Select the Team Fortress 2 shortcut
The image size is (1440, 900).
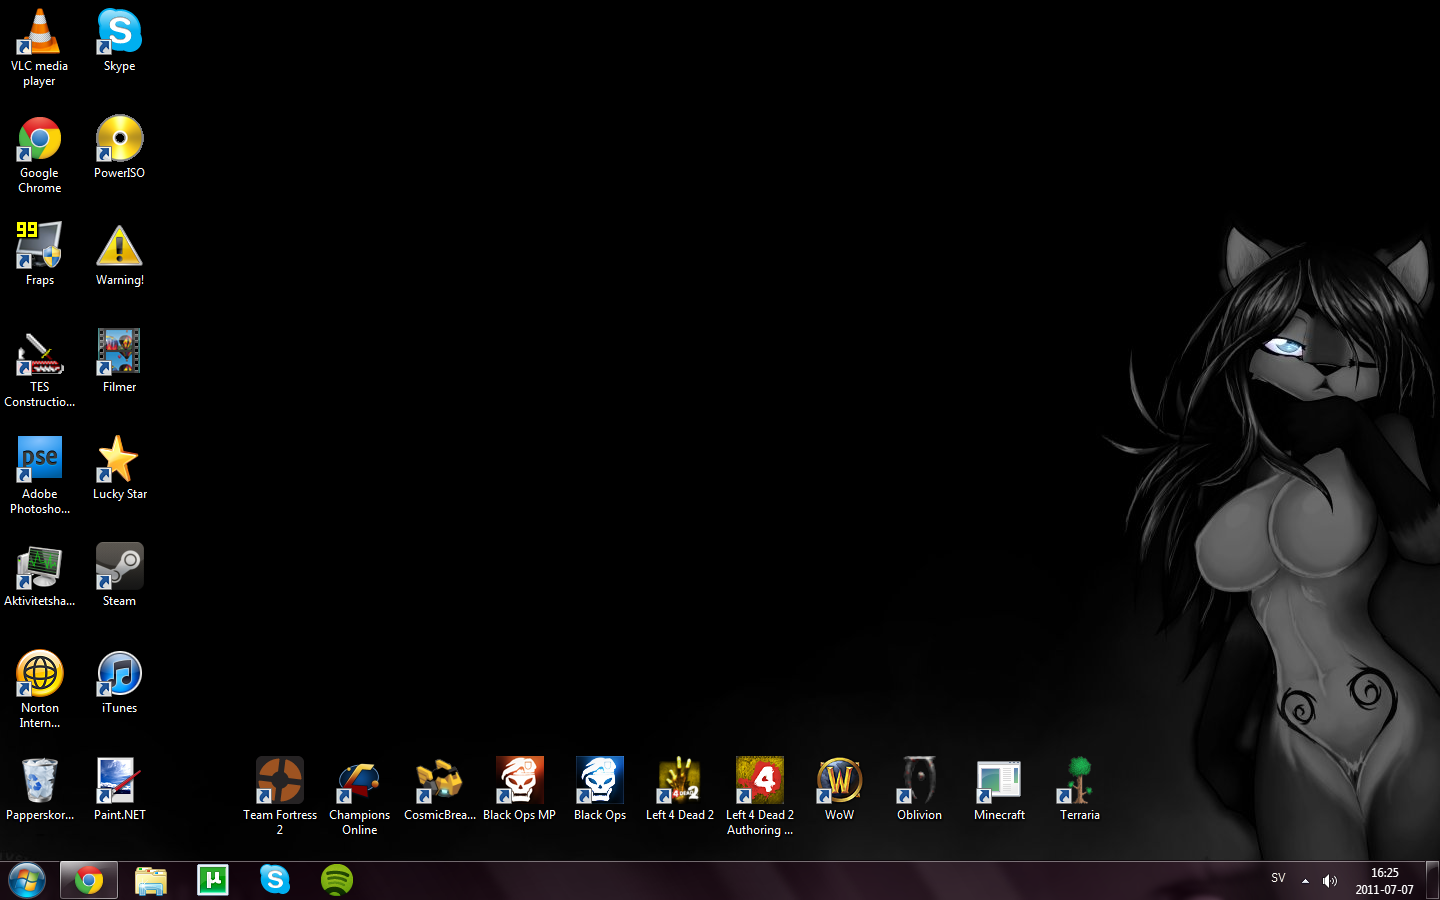point(280,797)
